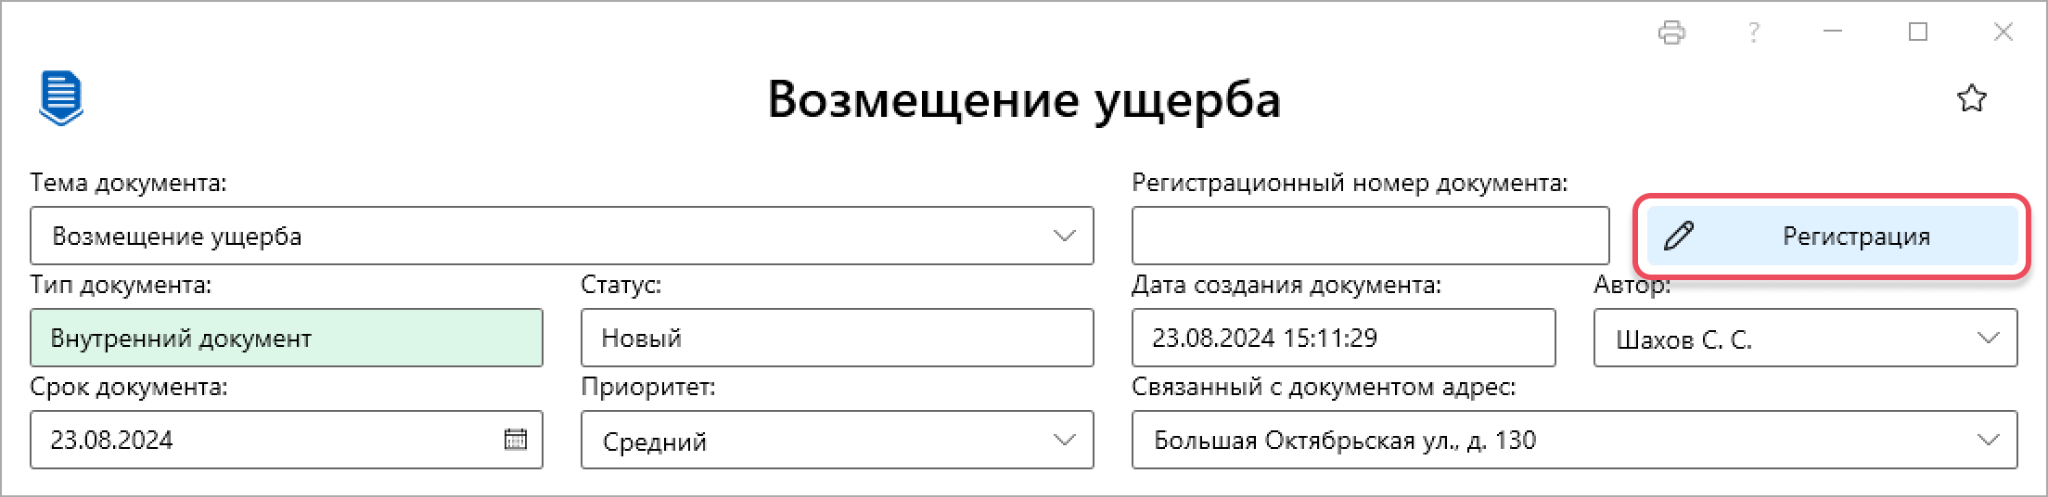Add document to favorites with star icon
This screenshot has height=497, width=2048.
1971,98
